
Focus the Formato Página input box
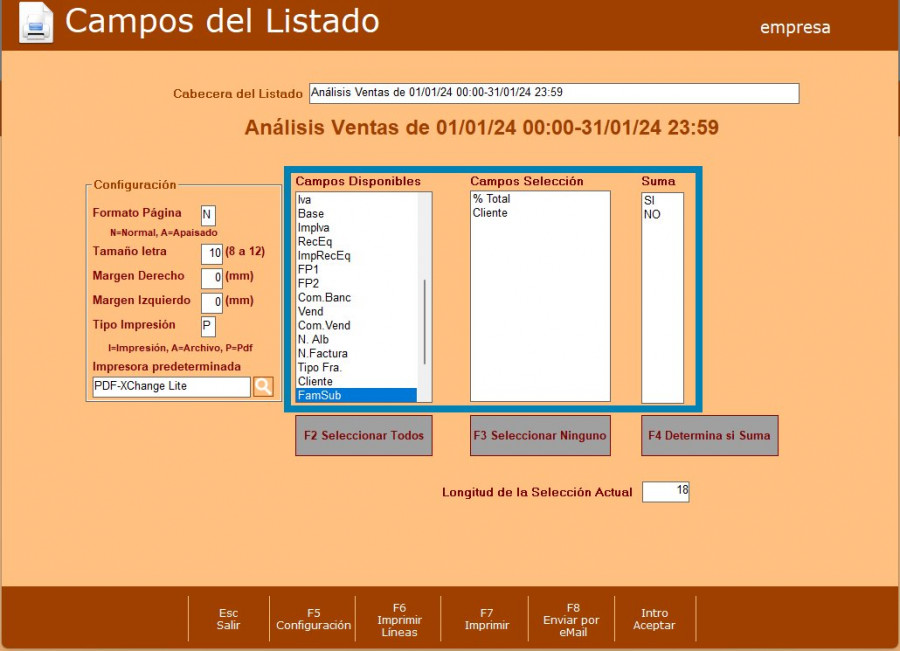(208, 215)
